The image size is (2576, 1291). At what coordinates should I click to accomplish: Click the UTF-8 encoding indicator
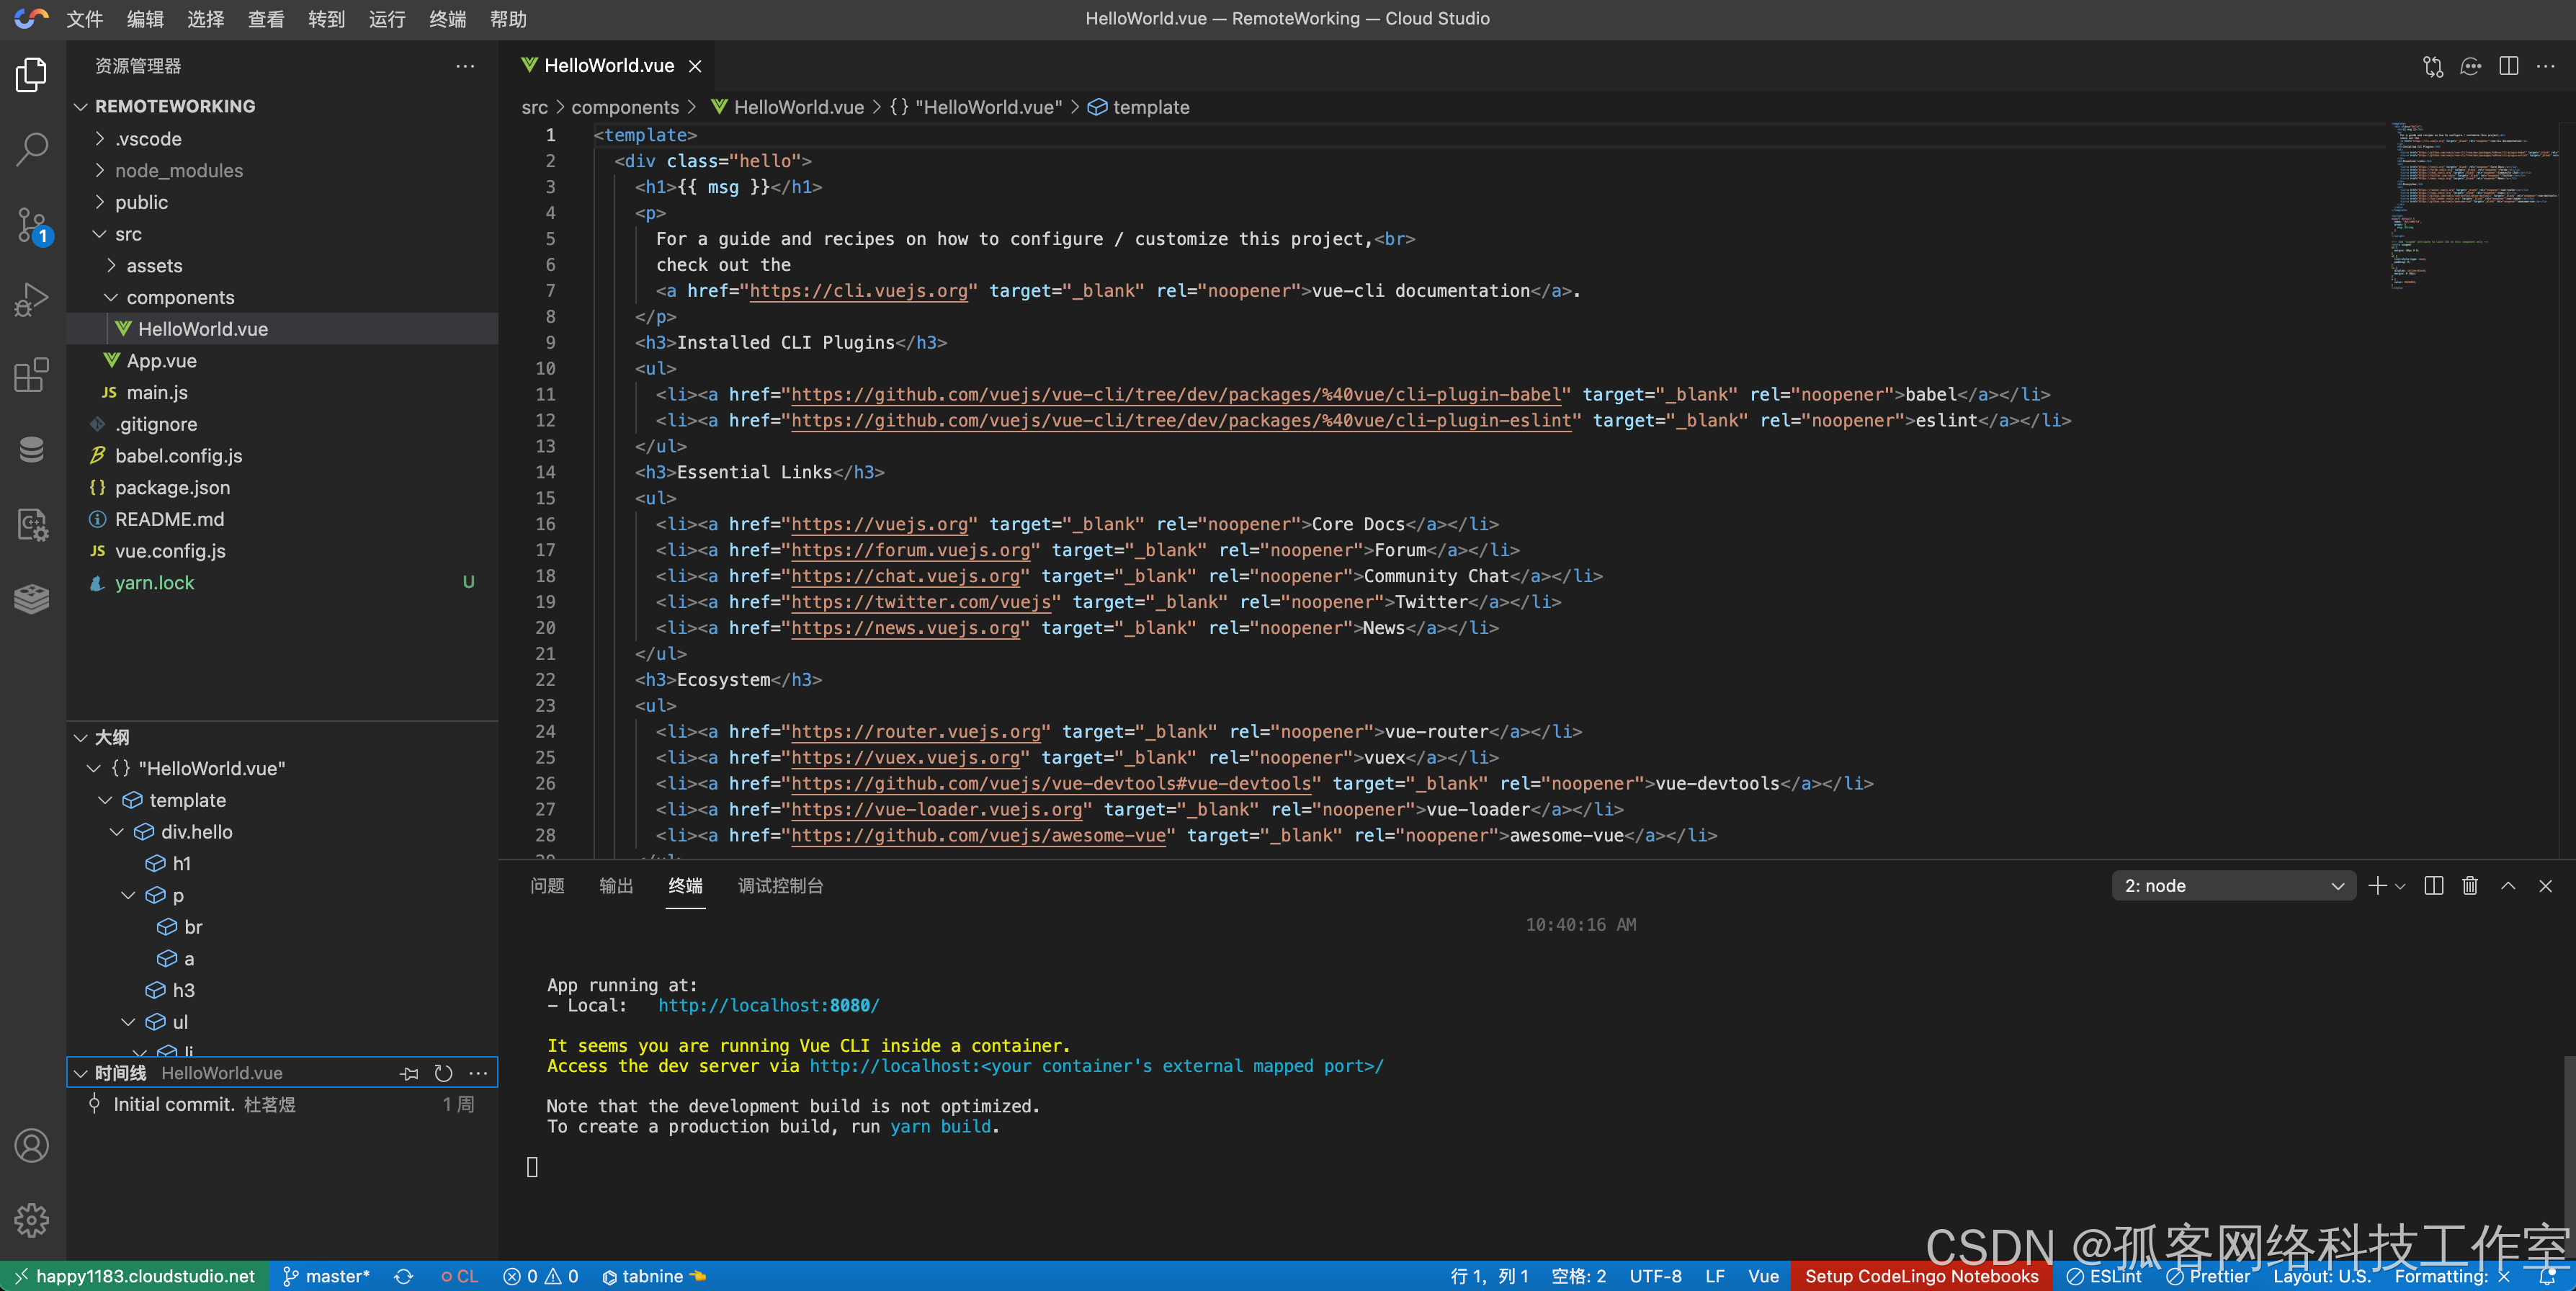(x=1655, y=1276)
